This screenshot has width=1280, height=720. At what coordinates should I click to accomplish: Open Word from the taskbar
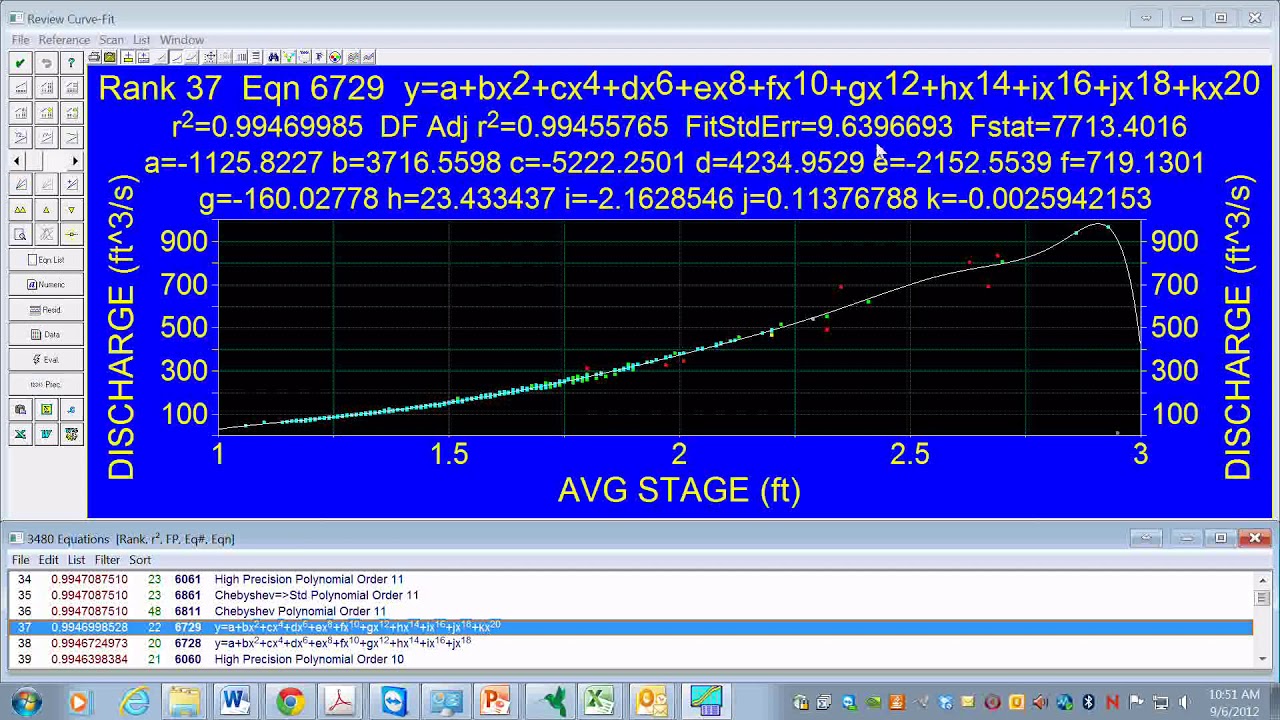tap(236, 701)
